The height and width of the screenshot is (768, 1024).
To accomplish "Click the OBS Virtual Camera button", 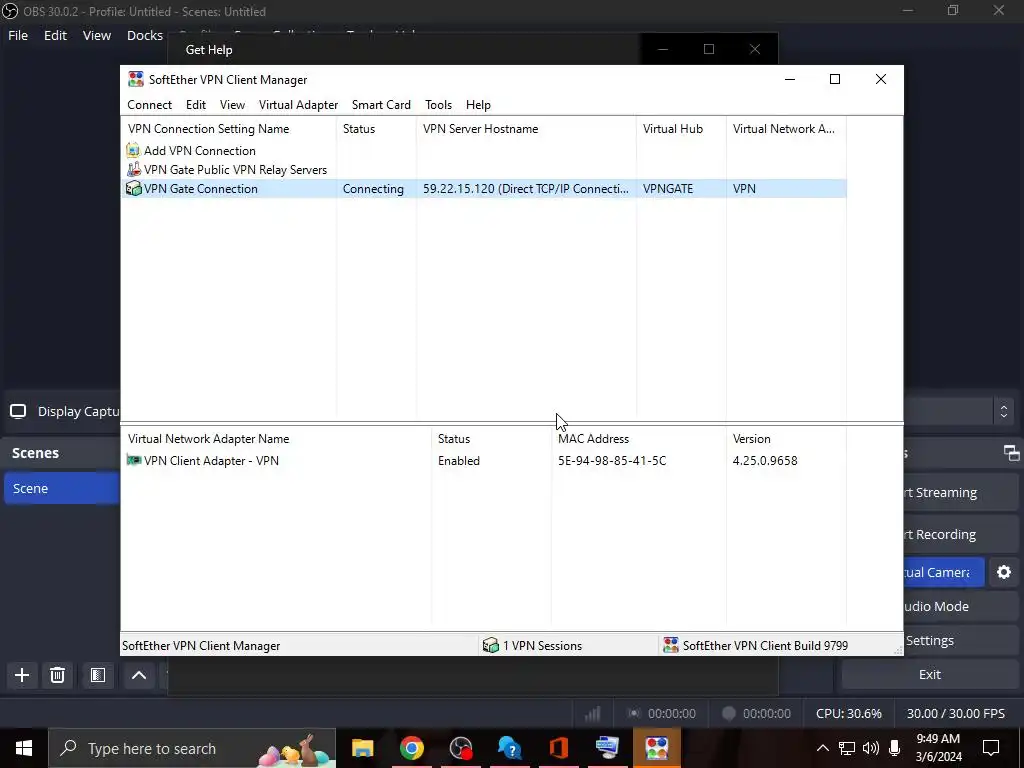I will pos(944,572).
